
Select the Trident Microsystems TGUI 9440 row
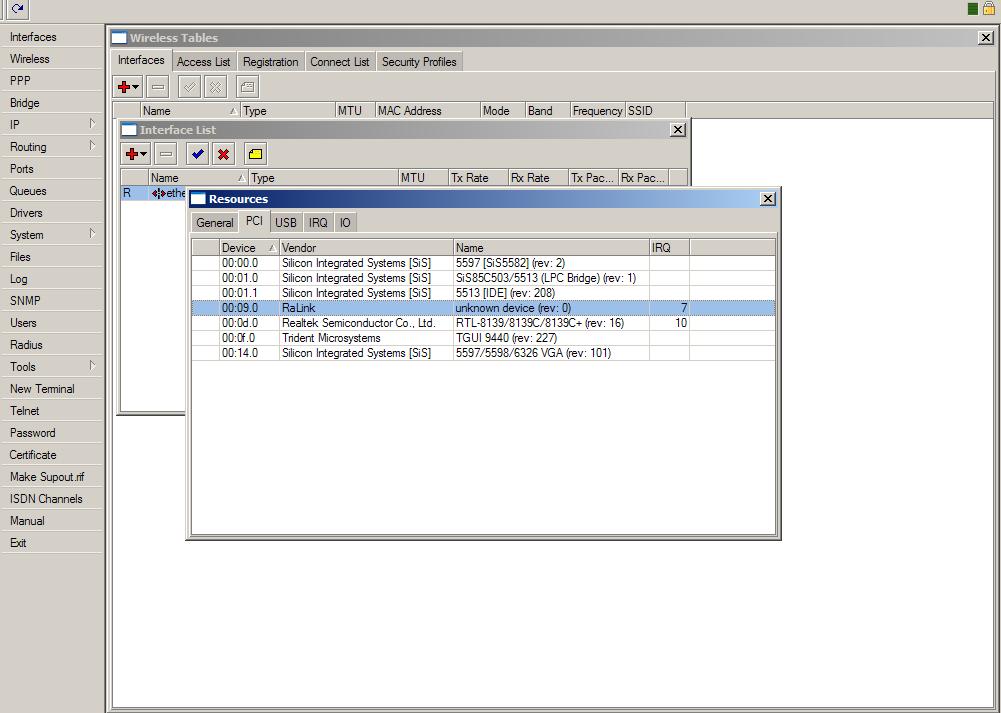483,338
